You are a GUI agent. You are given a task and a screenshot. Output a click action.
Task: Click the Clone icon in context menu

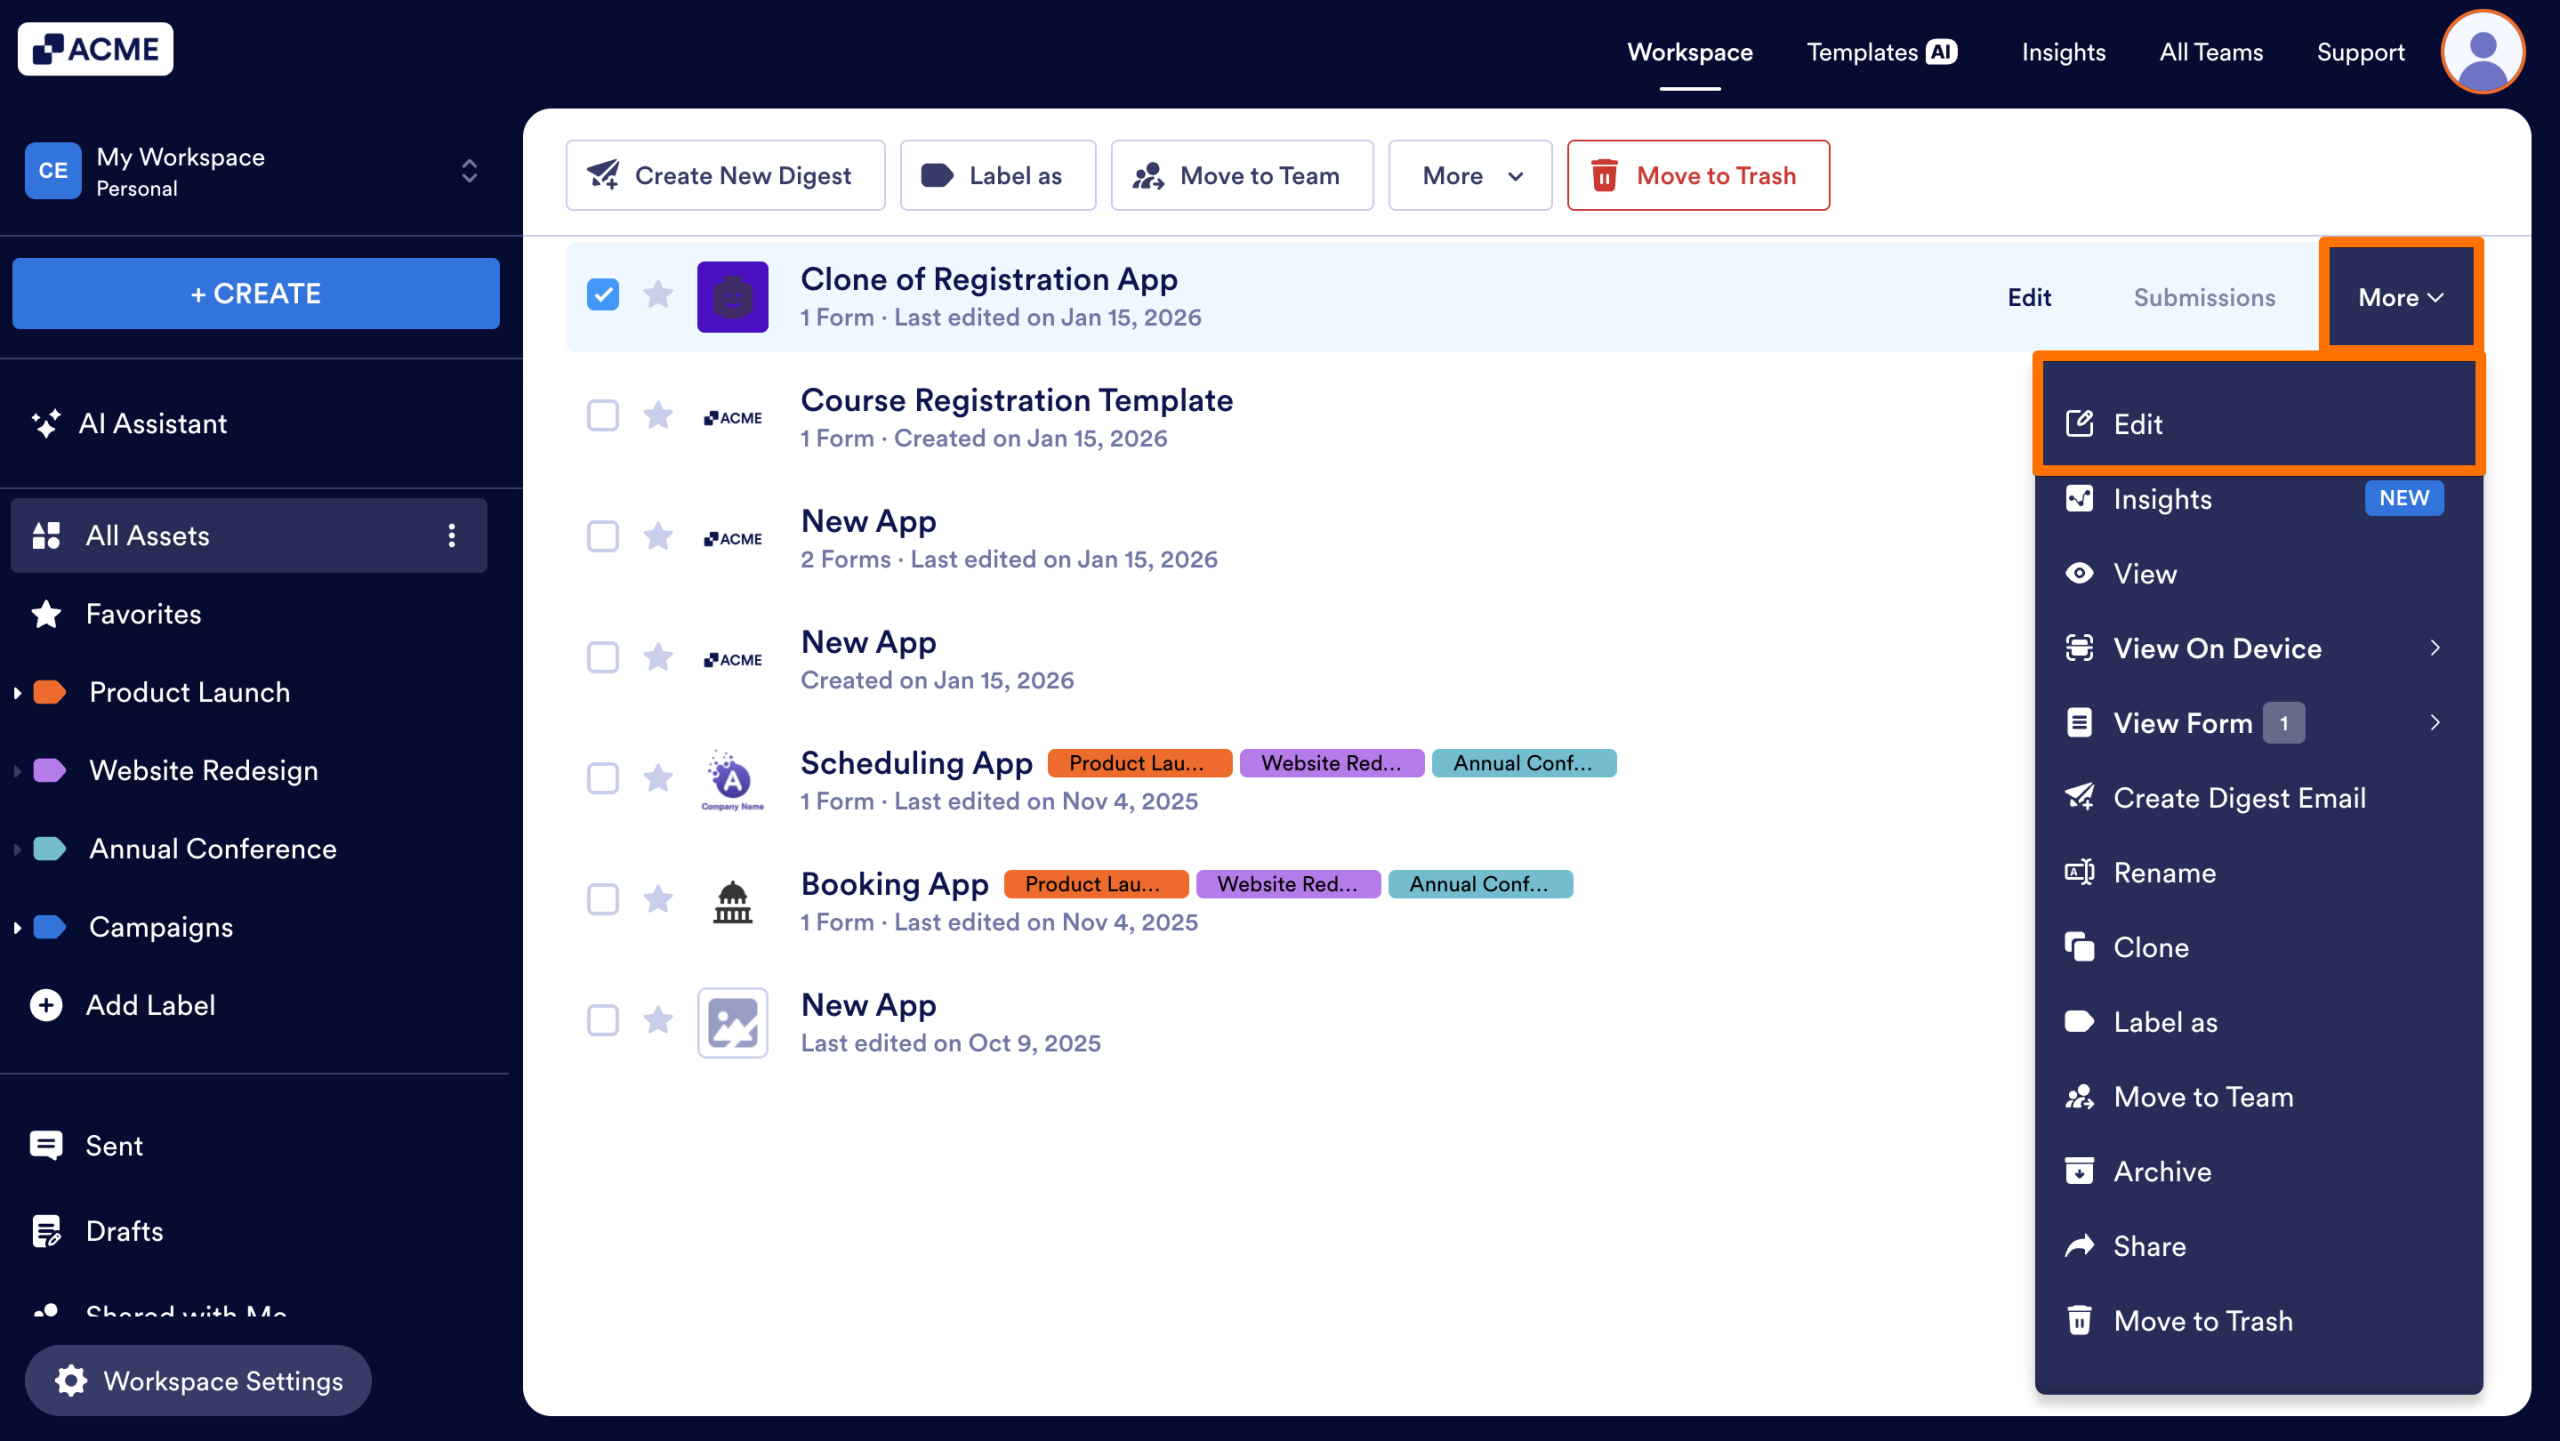coord(2079,947)
